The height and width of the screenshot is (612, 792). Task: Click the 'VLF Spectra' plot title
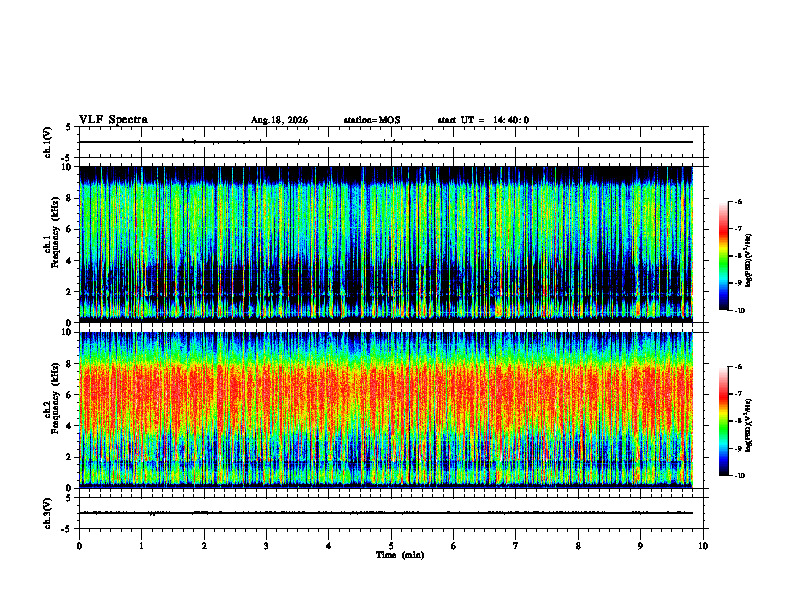pyautogui.click(x=113, y=120)
